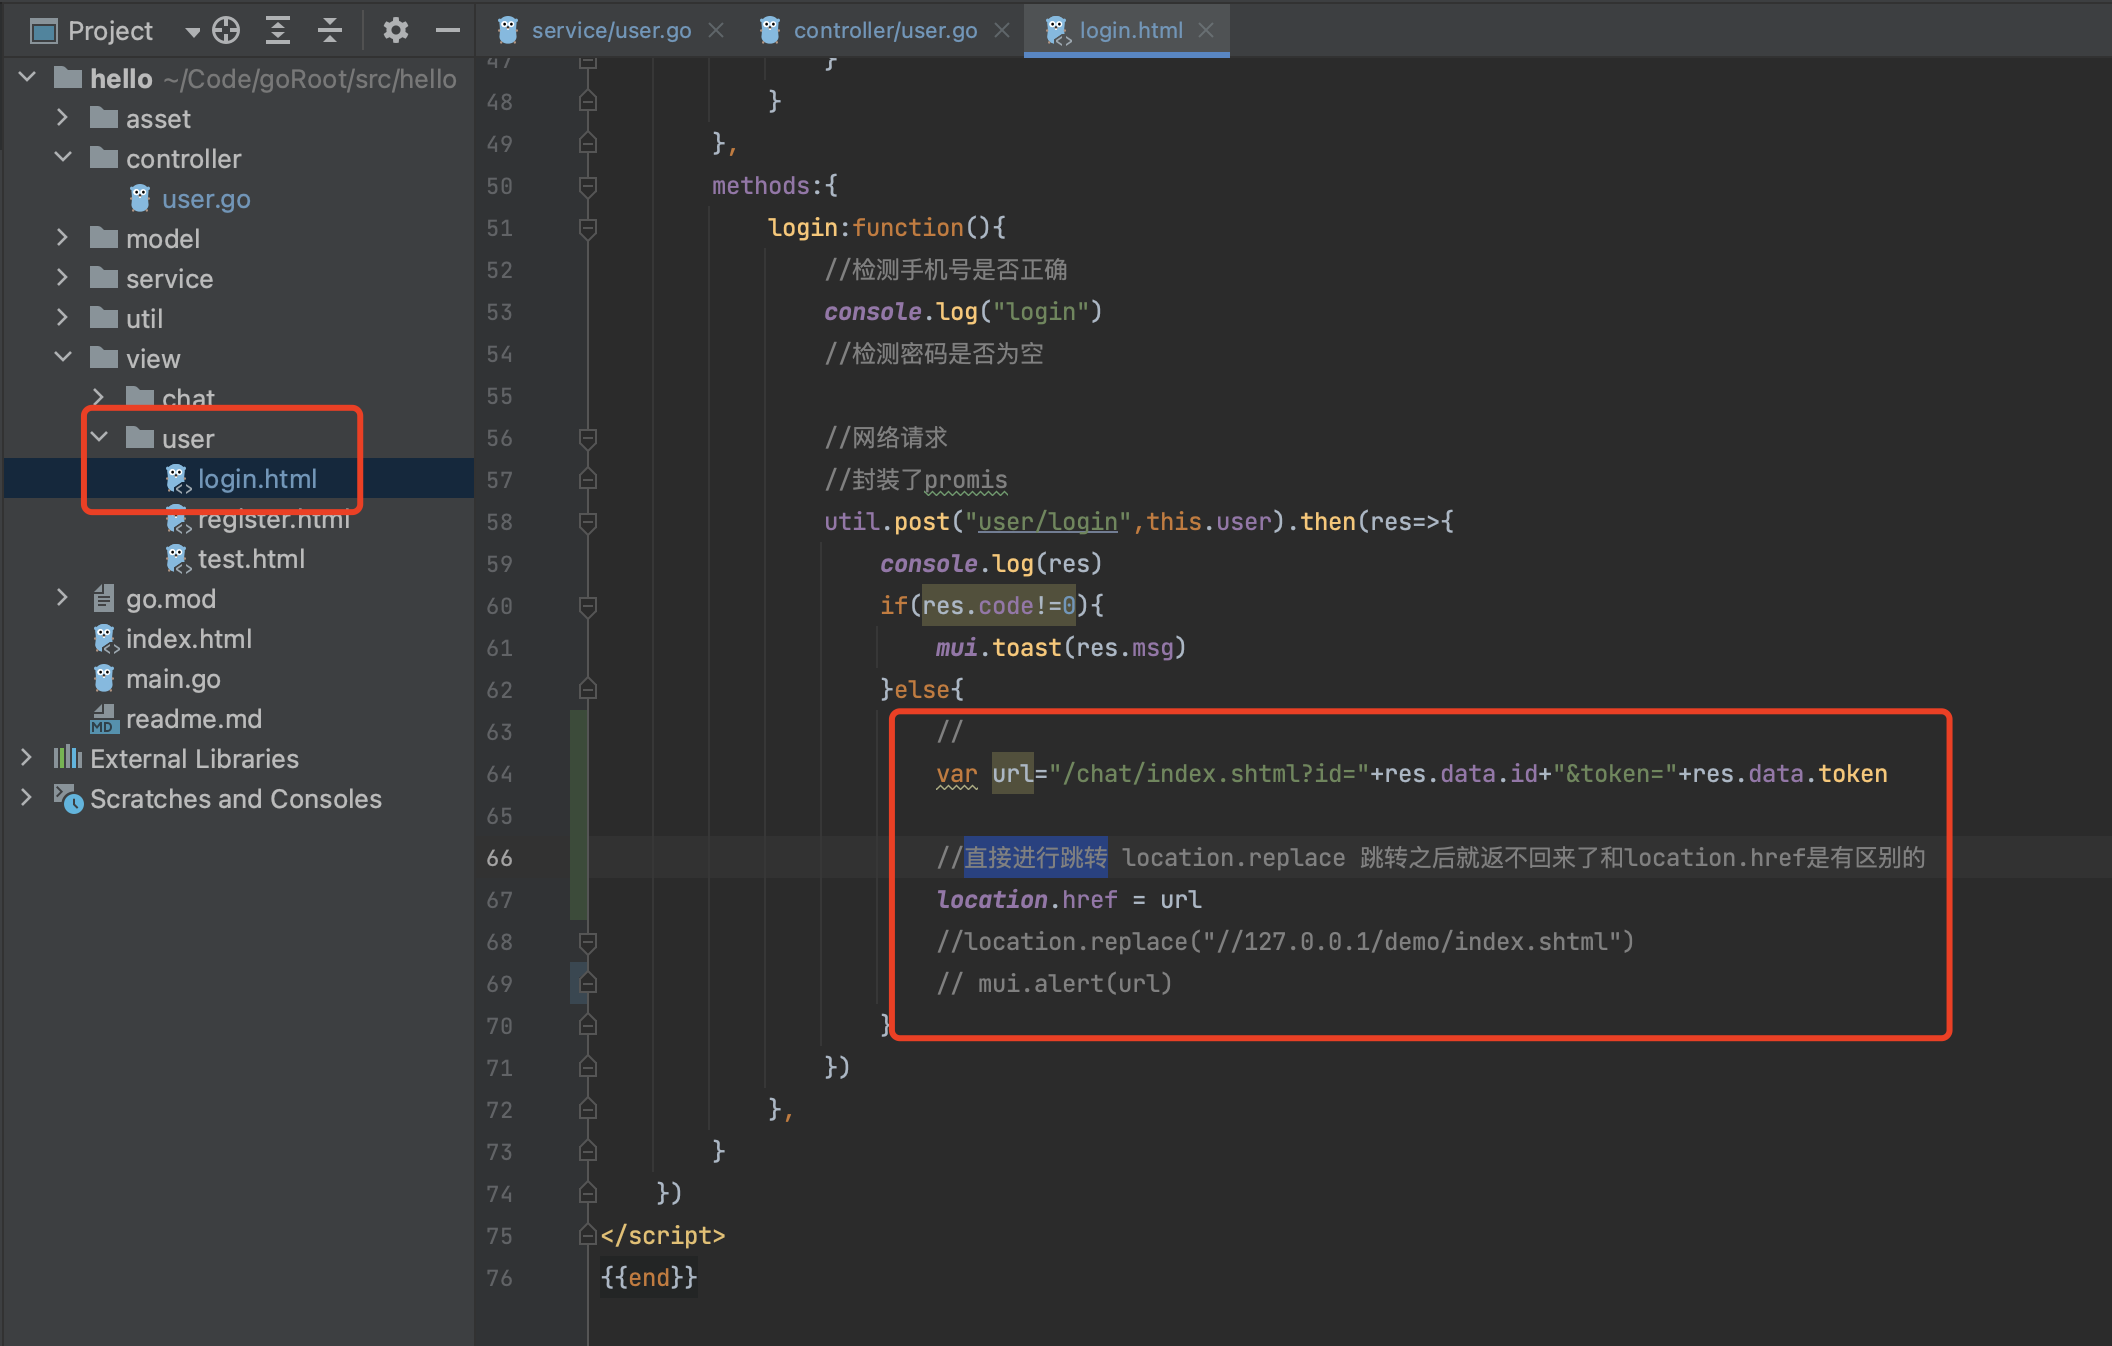Click the Collapse All icon in Project toolbar

(330, 31)
